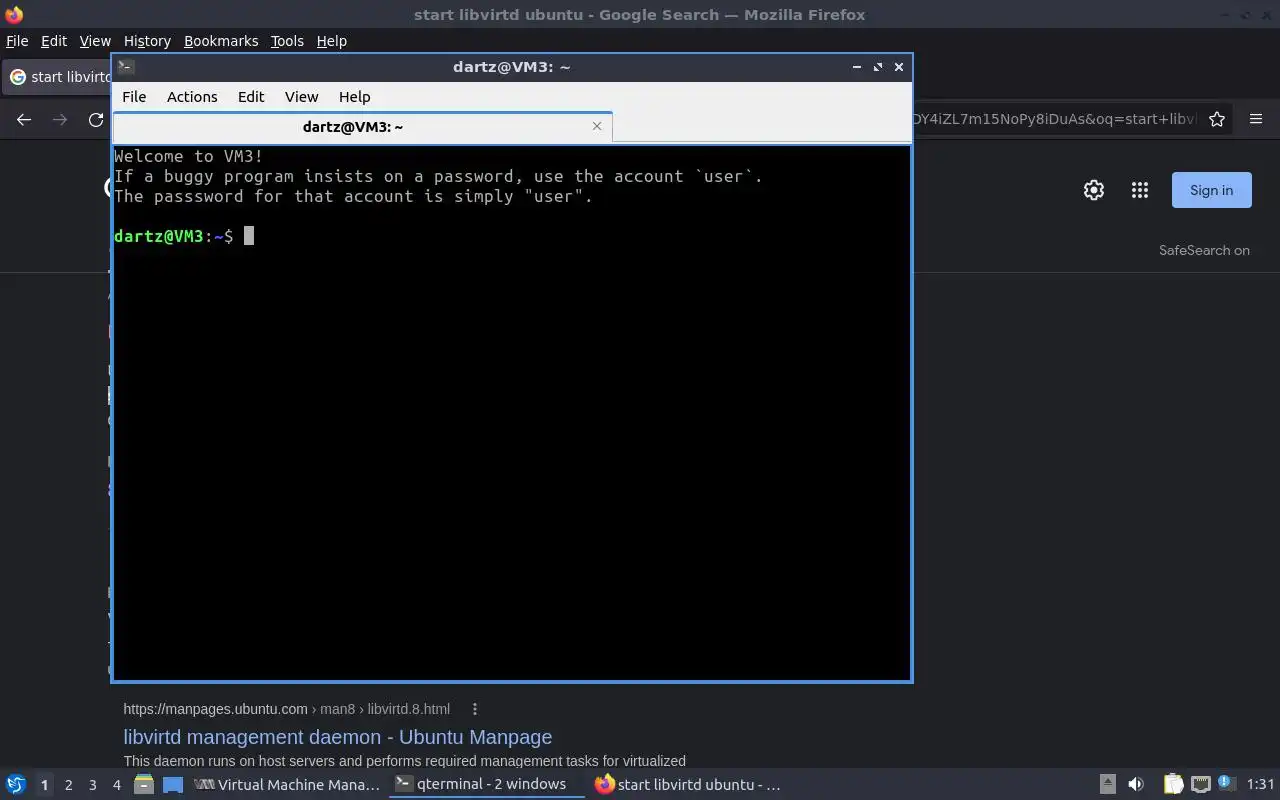Open the network status tray icon
Screen dimensions: 1280x800
click(x=1201, y=784)
